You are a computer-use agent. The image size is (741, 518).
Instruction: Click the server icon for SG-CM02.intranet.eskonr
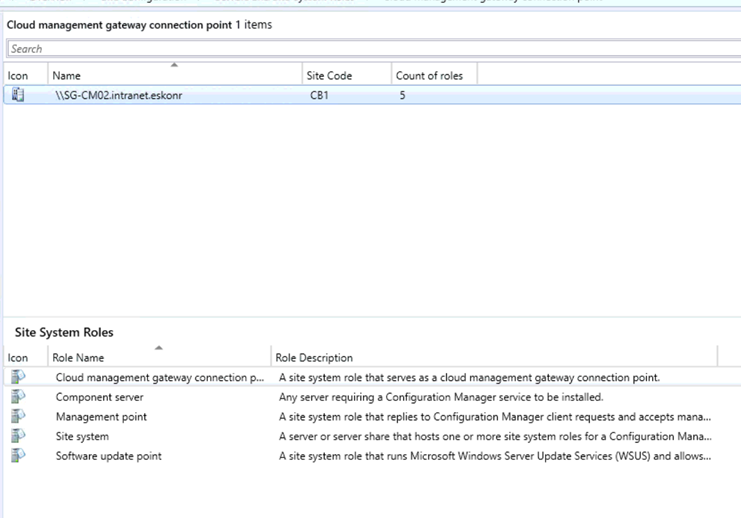17,95
